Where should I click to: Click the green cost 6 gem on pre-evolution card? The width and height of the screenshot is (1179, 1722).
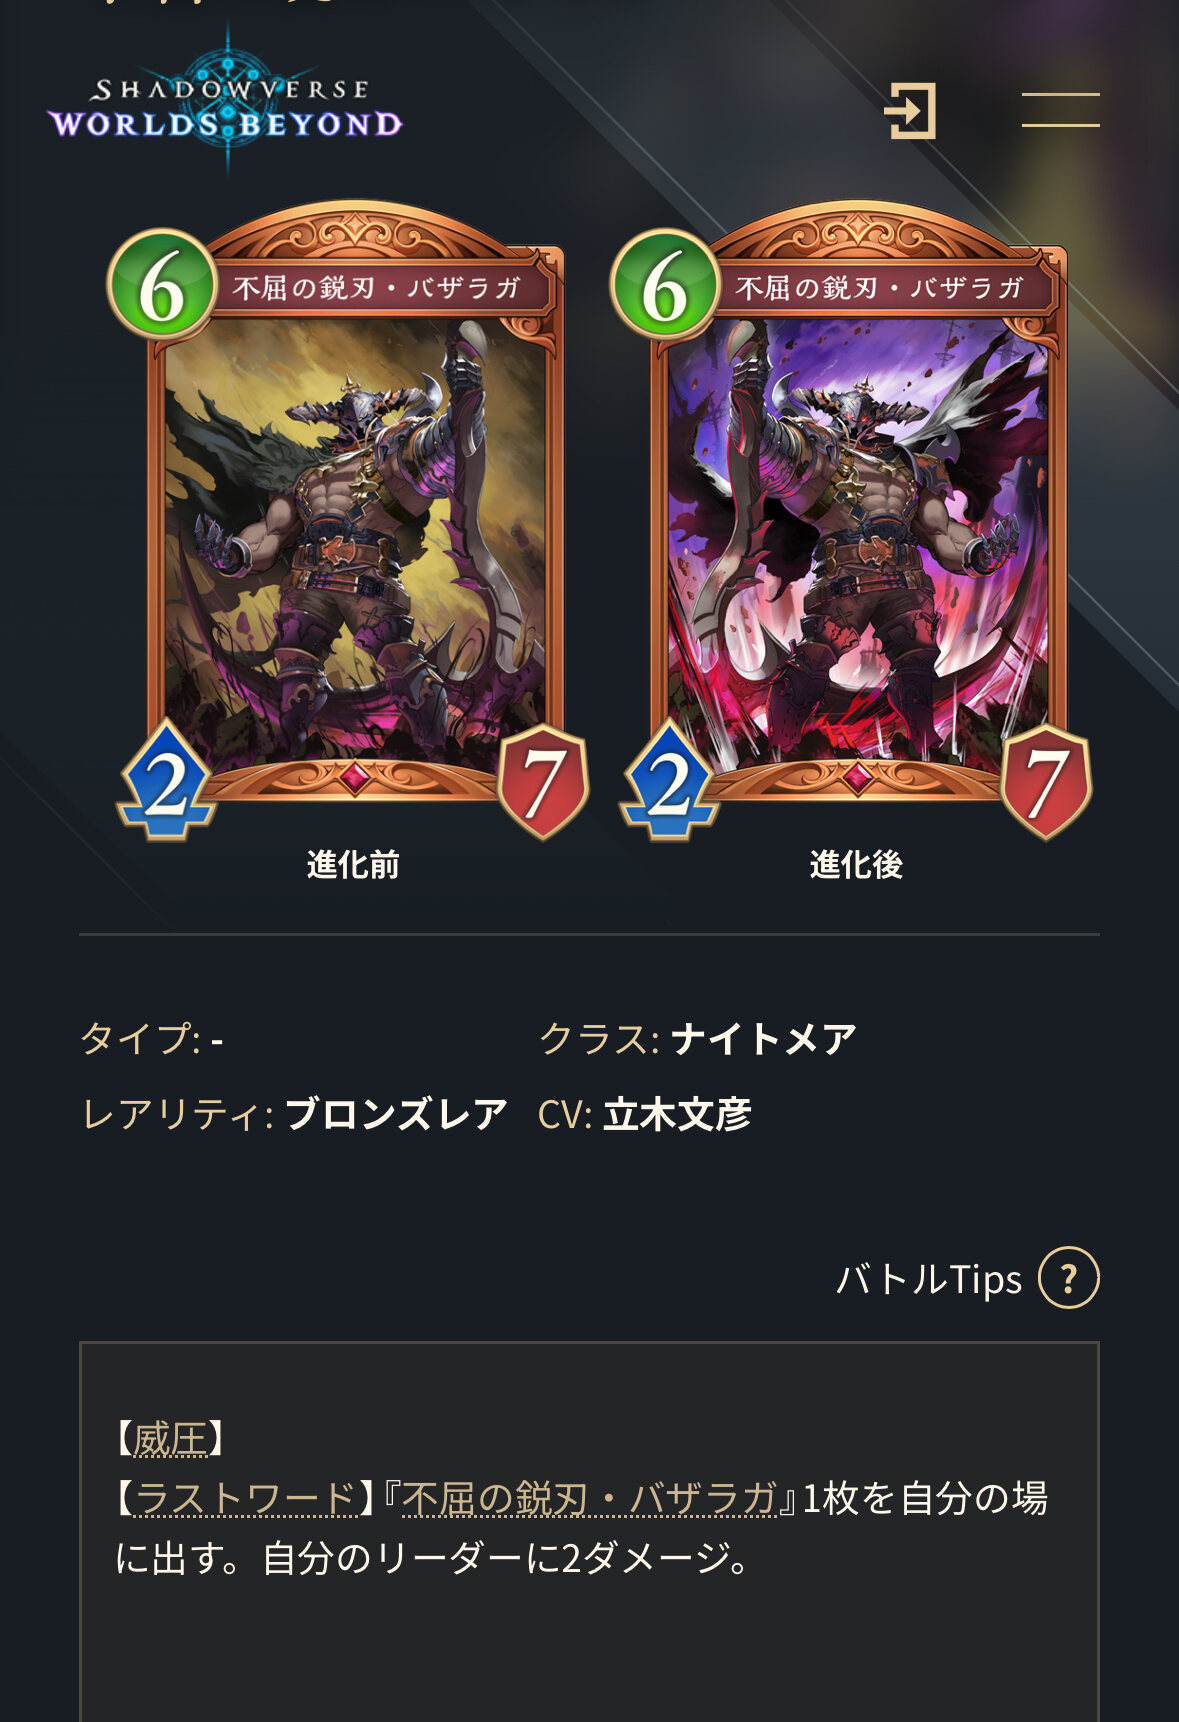[162, 287]
